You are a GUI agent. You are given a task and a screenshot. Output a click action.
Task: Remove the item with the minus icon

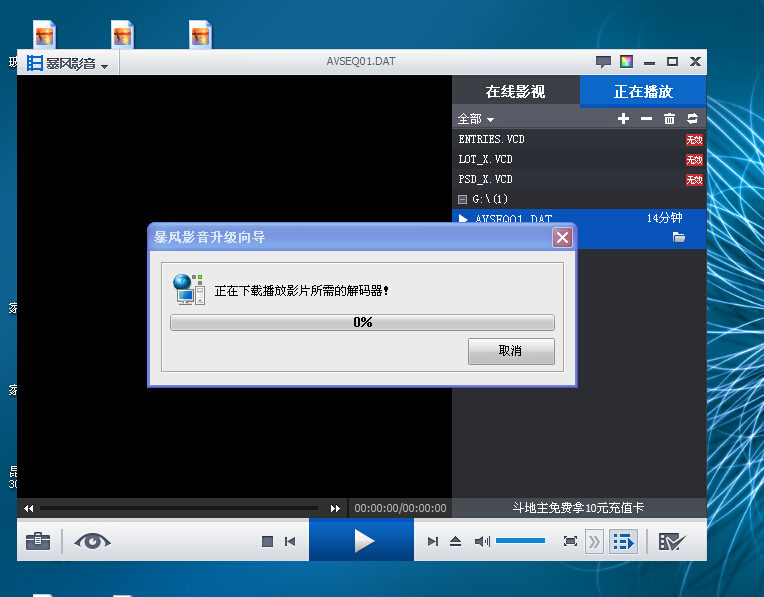(646, 118)
